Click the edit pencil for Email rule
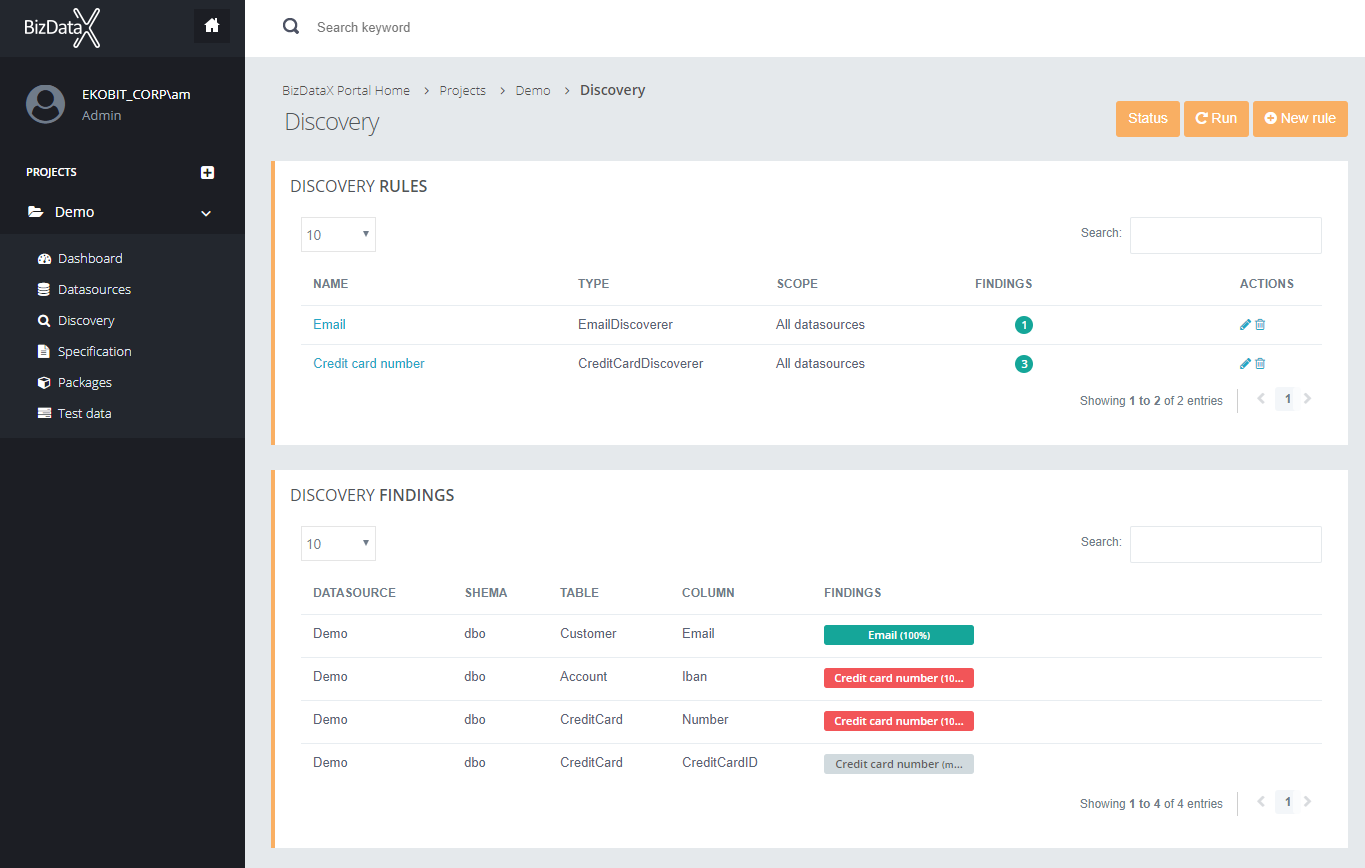 click(1245, 324)
